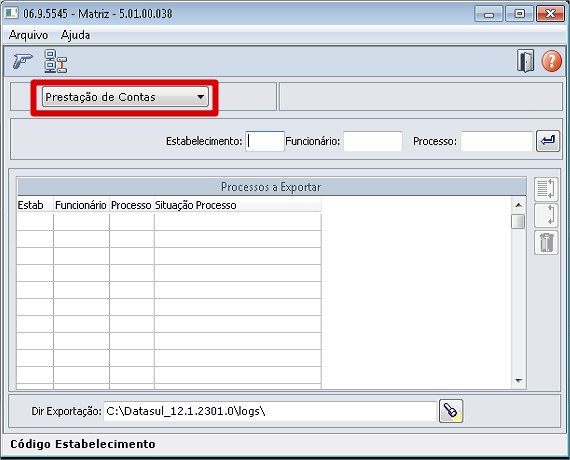
Task: Close the Matriz window
Action: [550, 14]
